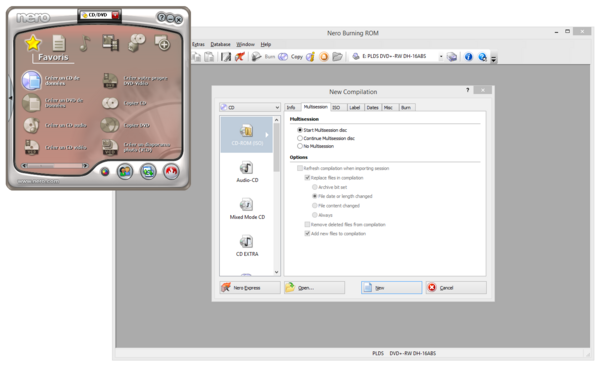Screen dimensions: 600x365
Task: Expand the StartSmart left side panel arrow
Action: point(10,98)
